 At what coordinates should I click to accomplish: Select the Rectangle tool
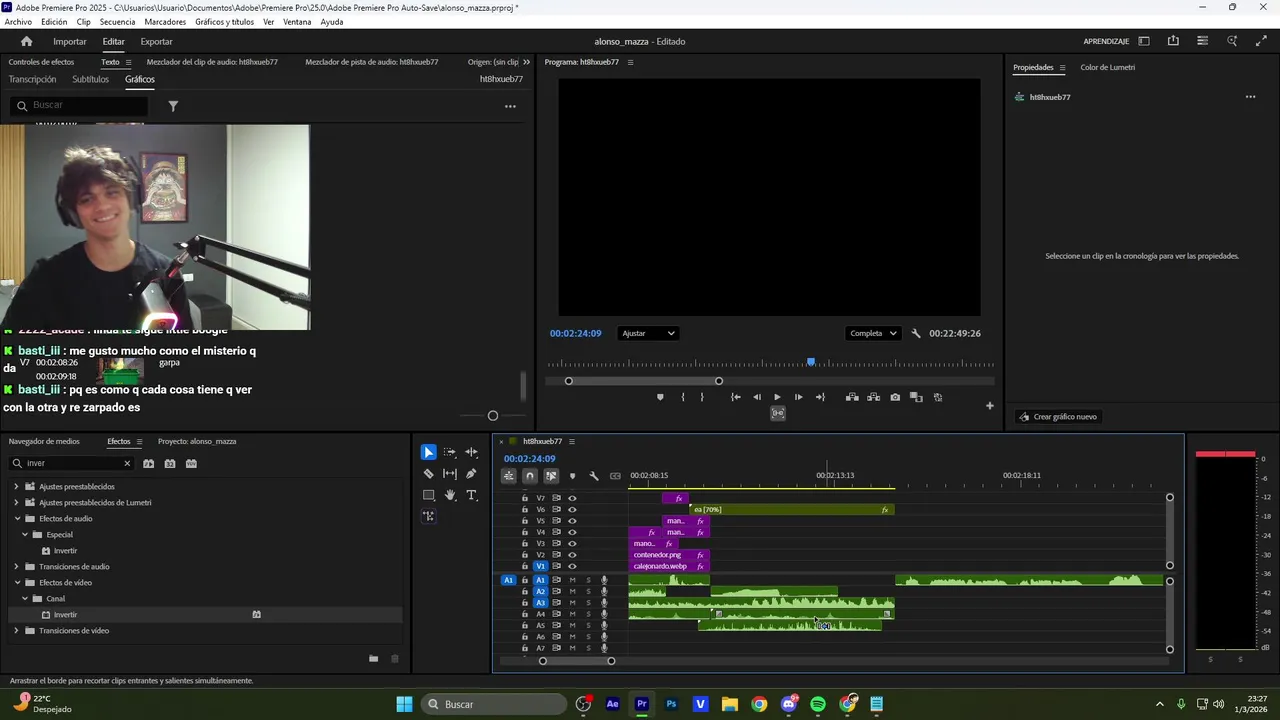(429, 495)
